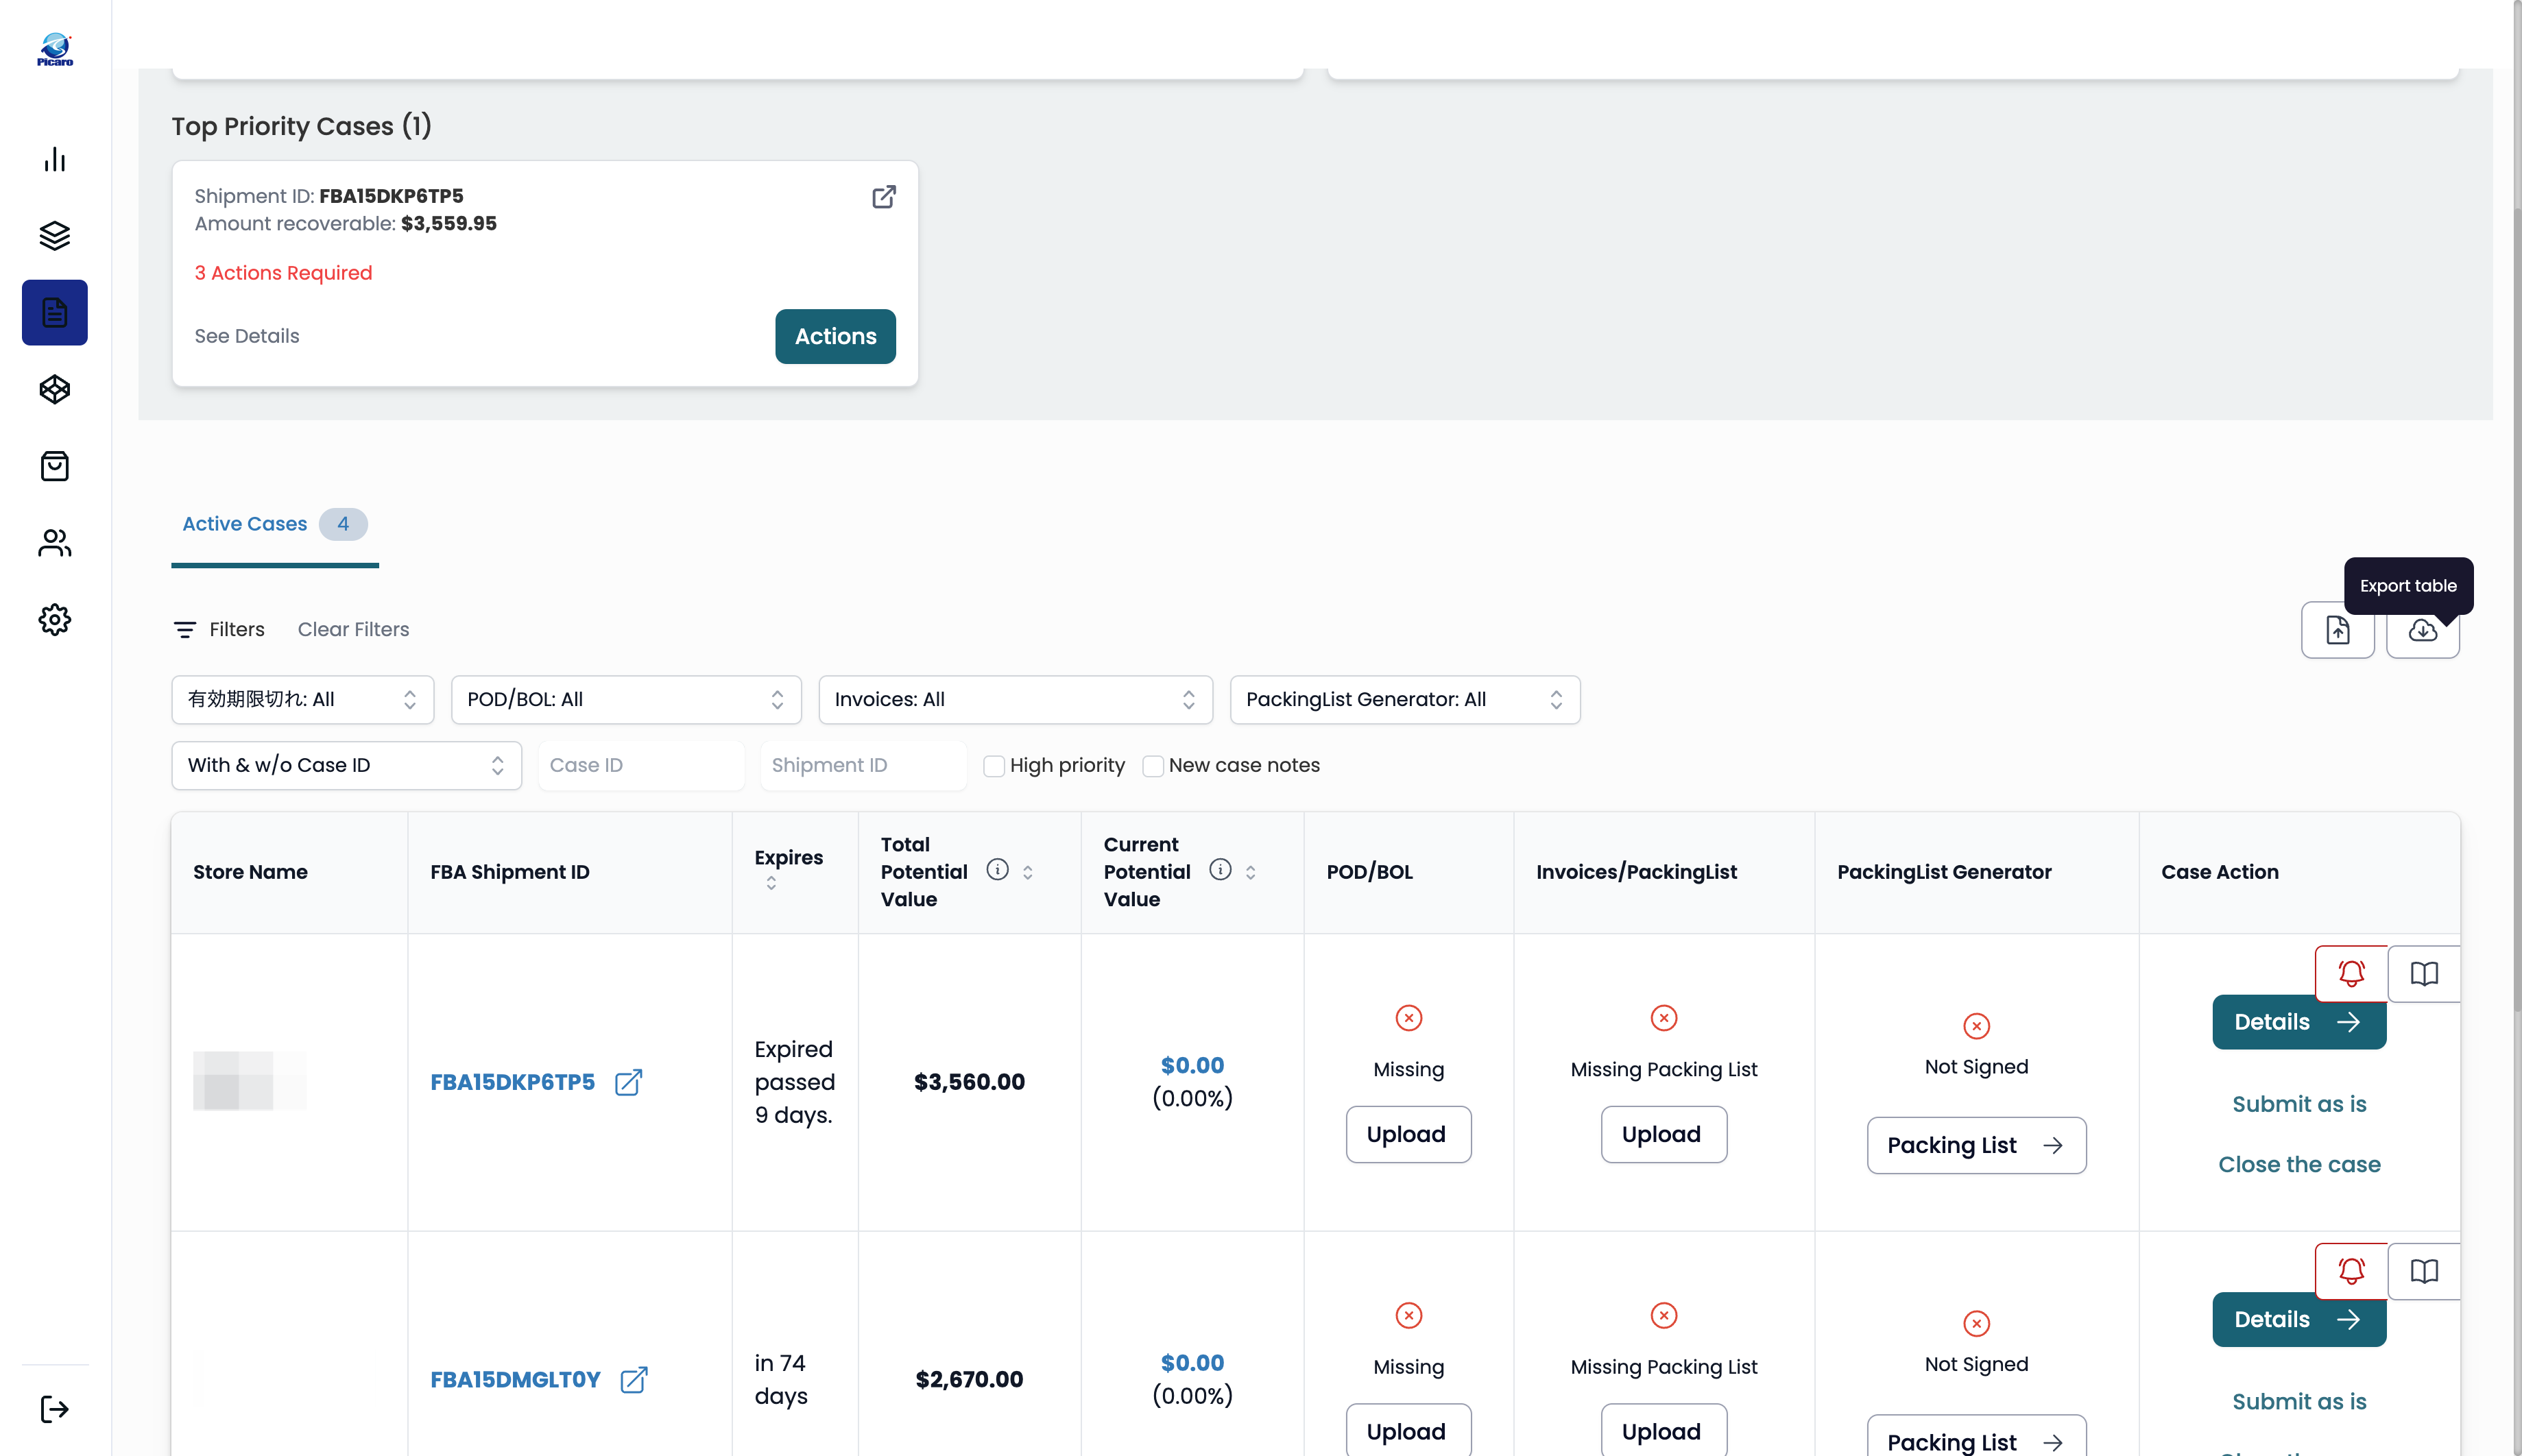Open the Invoices: All dropdown
Viewport: 2522px width, 1456px height.
coord(1015,700)
